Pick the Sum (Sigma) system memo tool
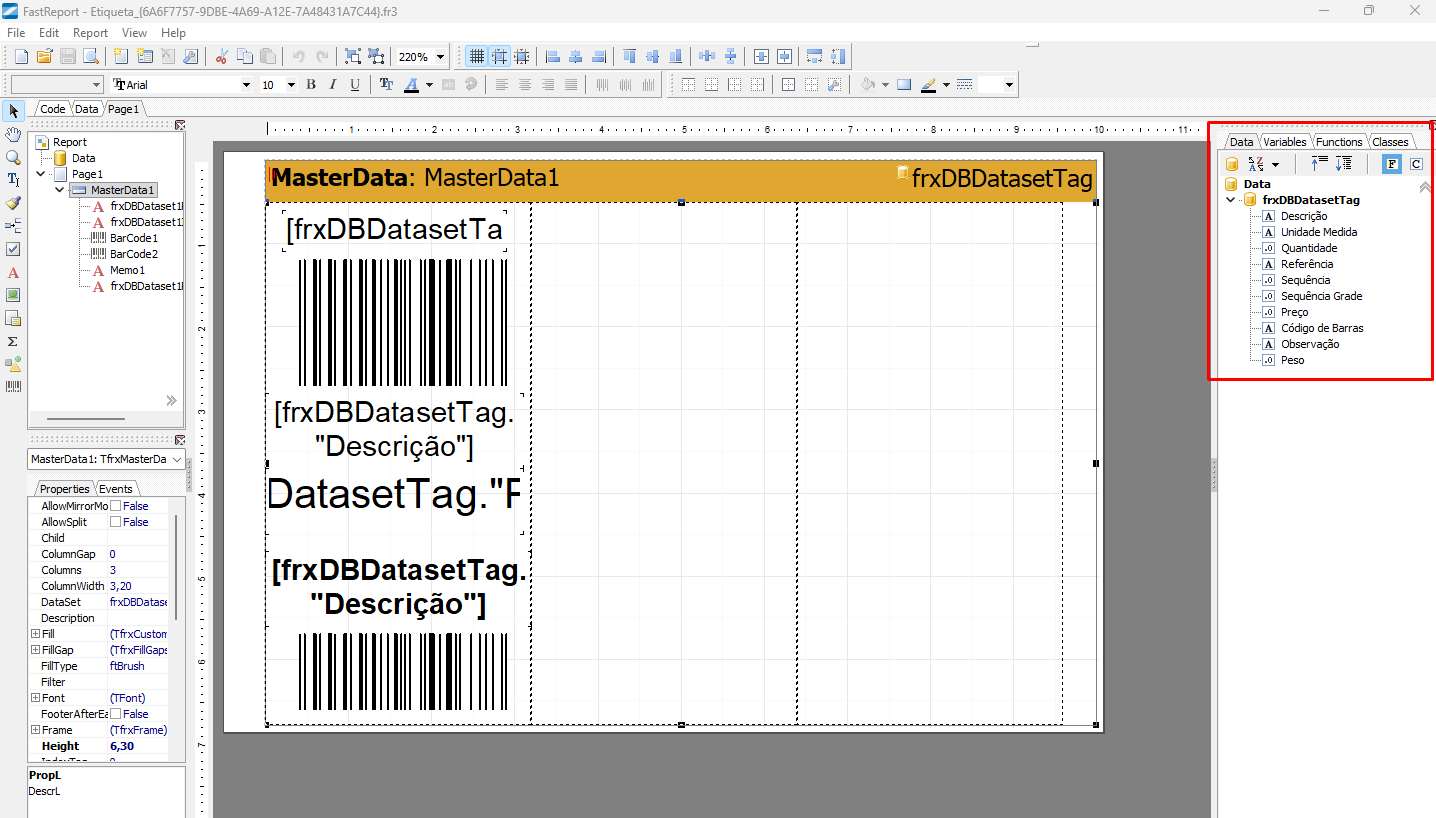Screen dimensions: 1436x818 point(13,342)
